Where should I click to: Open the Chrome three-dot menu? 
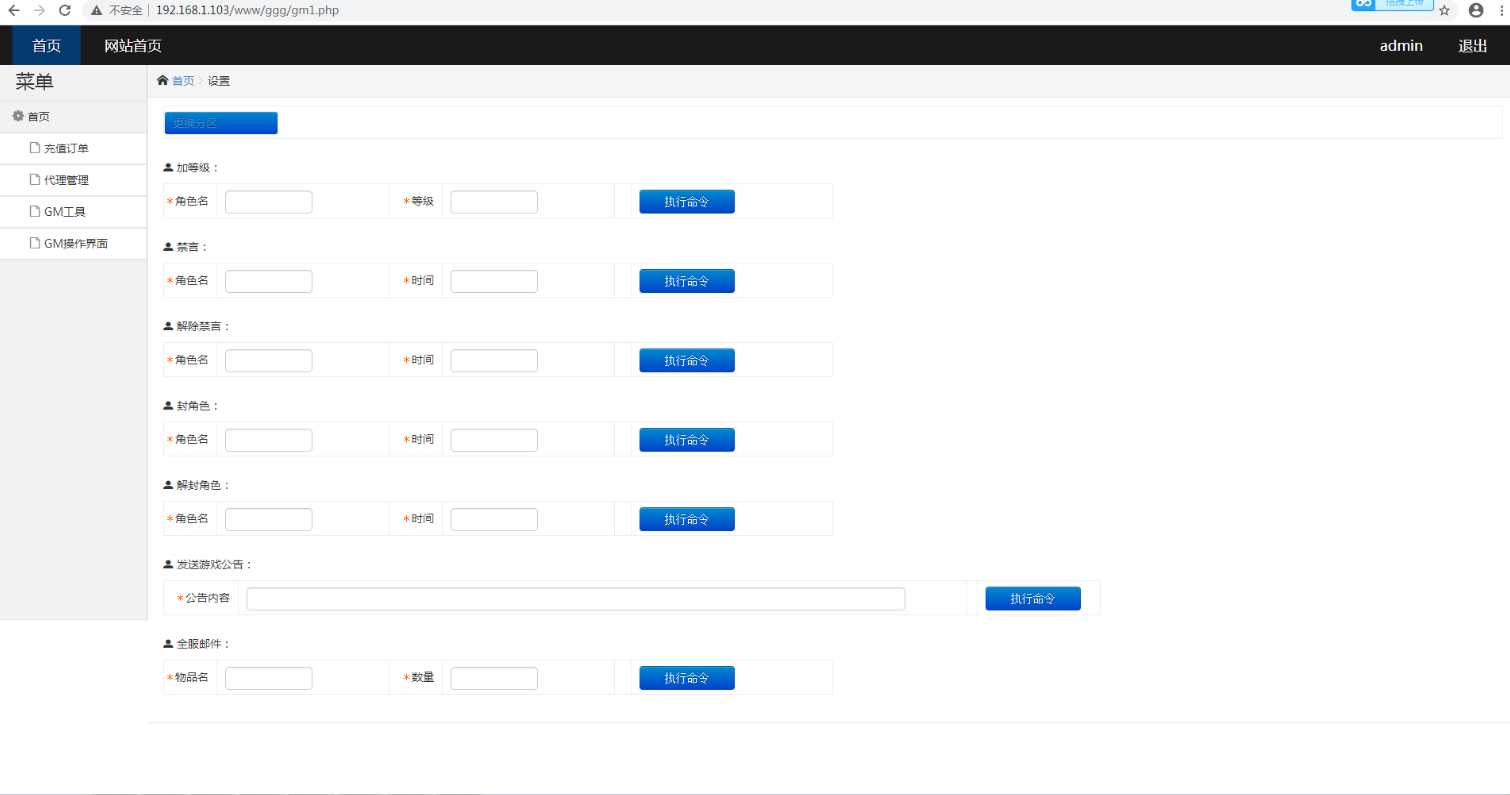pyautogui.click(x=1502, y=10)
